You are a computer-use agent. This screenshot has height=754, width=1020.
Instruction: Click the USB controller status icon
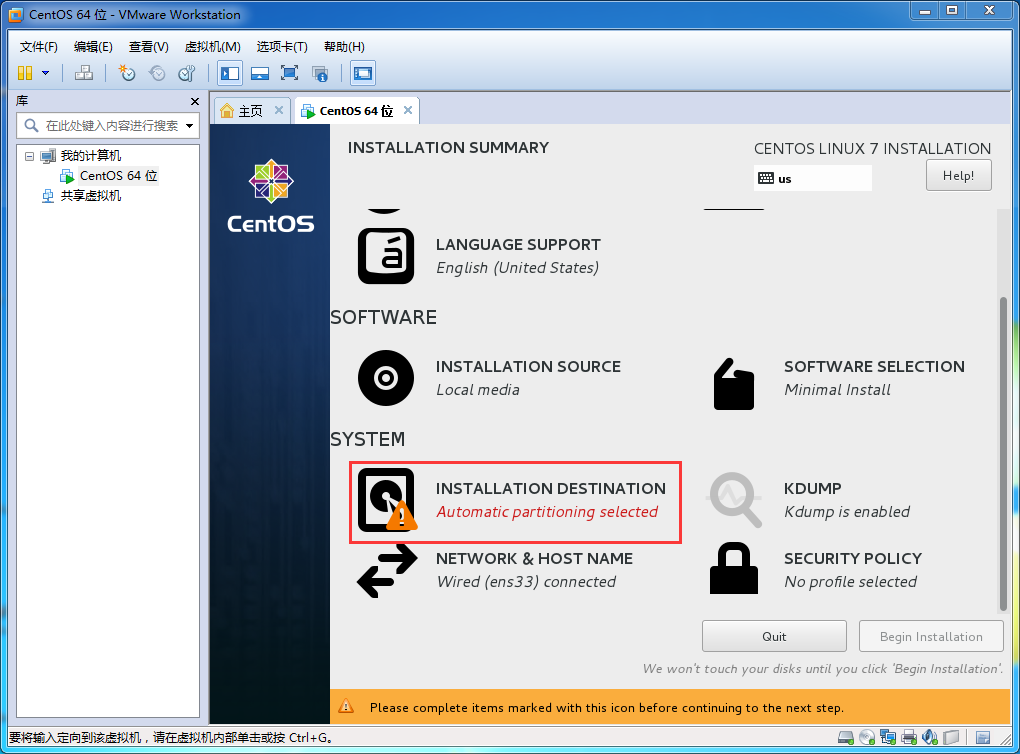tap(951, 738)
